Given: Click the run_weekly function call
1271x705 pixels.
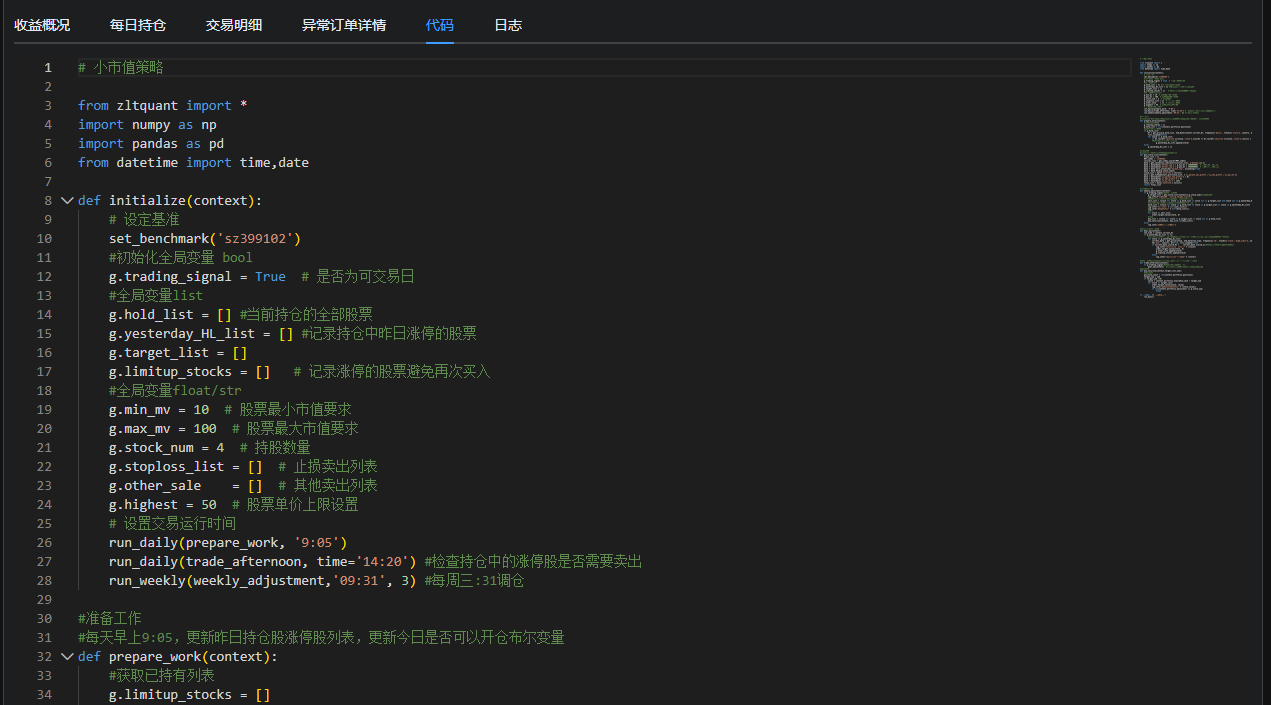Looking at the screenshot, I should 148,580.
